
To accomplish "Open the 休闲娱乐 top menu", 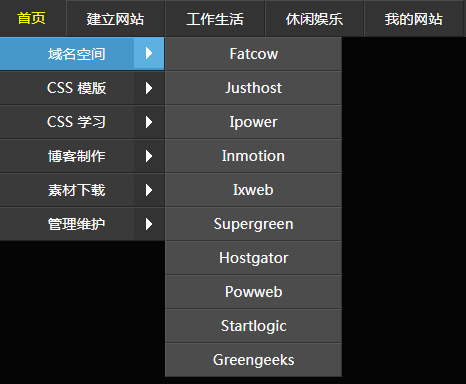I will 314,19.
